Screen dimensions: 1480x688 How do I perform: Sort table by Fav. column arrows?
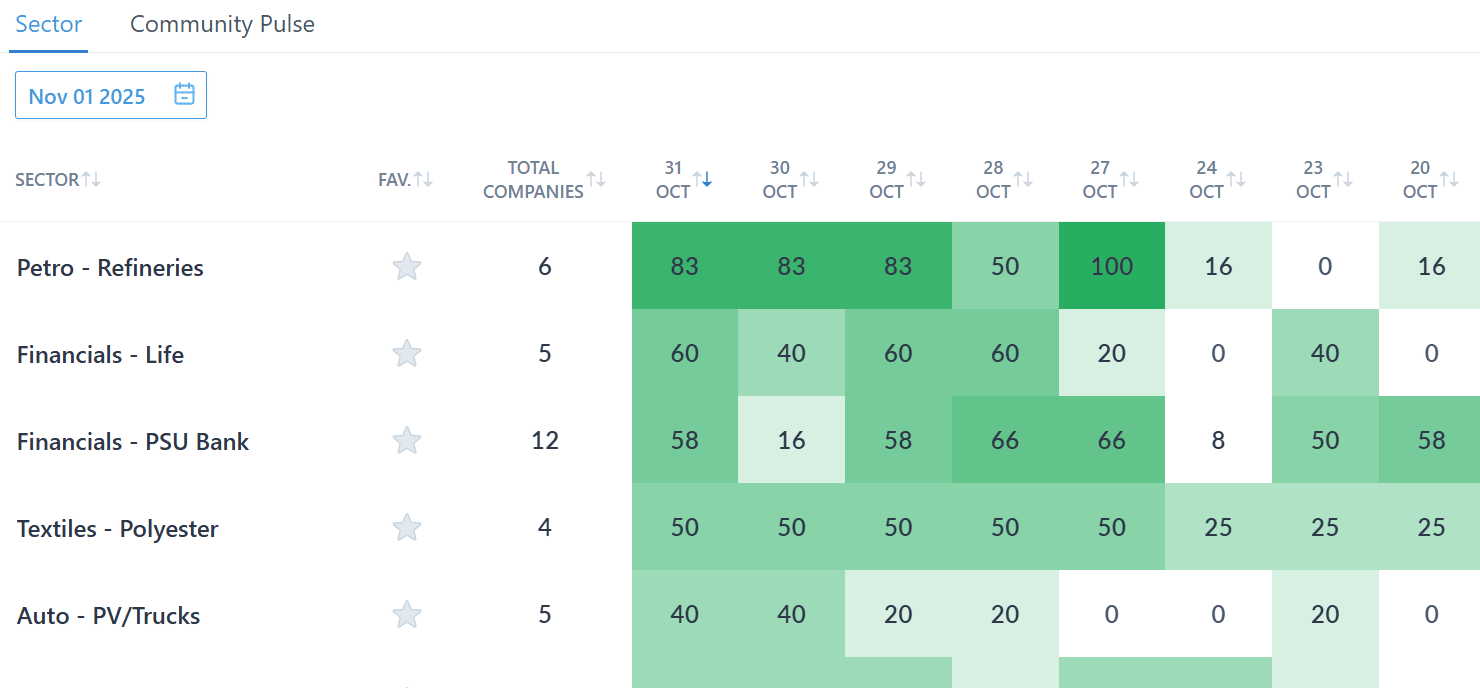tap(423, 179)
